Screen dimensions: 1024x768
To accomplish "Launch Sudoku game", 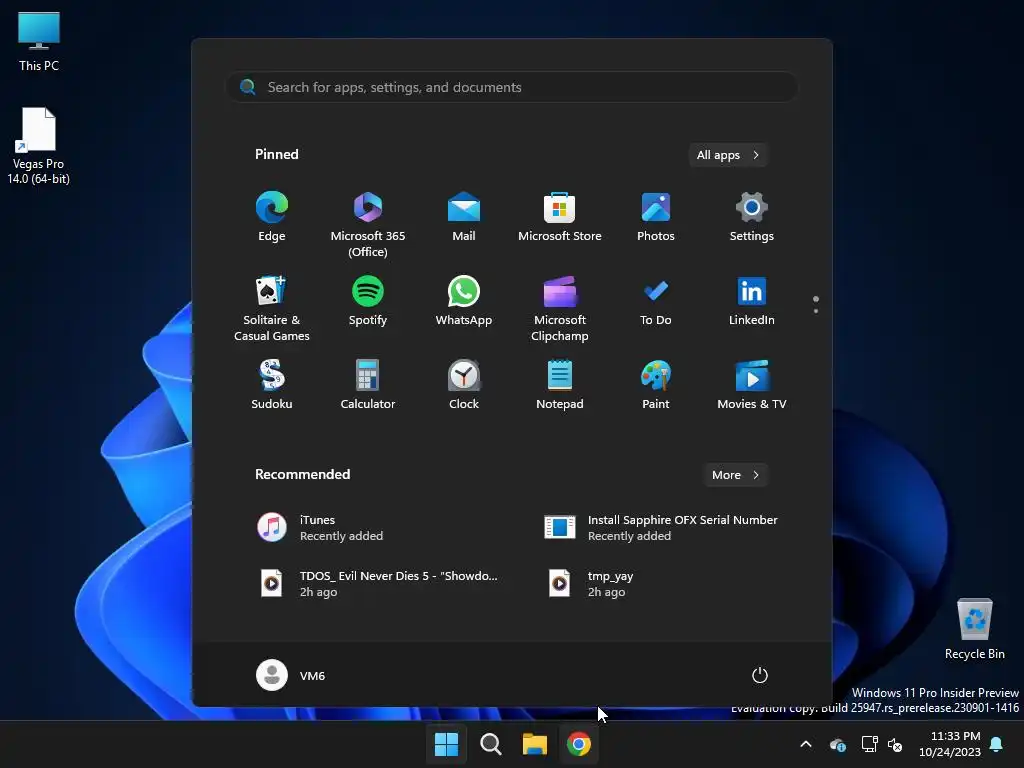I will pos(272,385).
